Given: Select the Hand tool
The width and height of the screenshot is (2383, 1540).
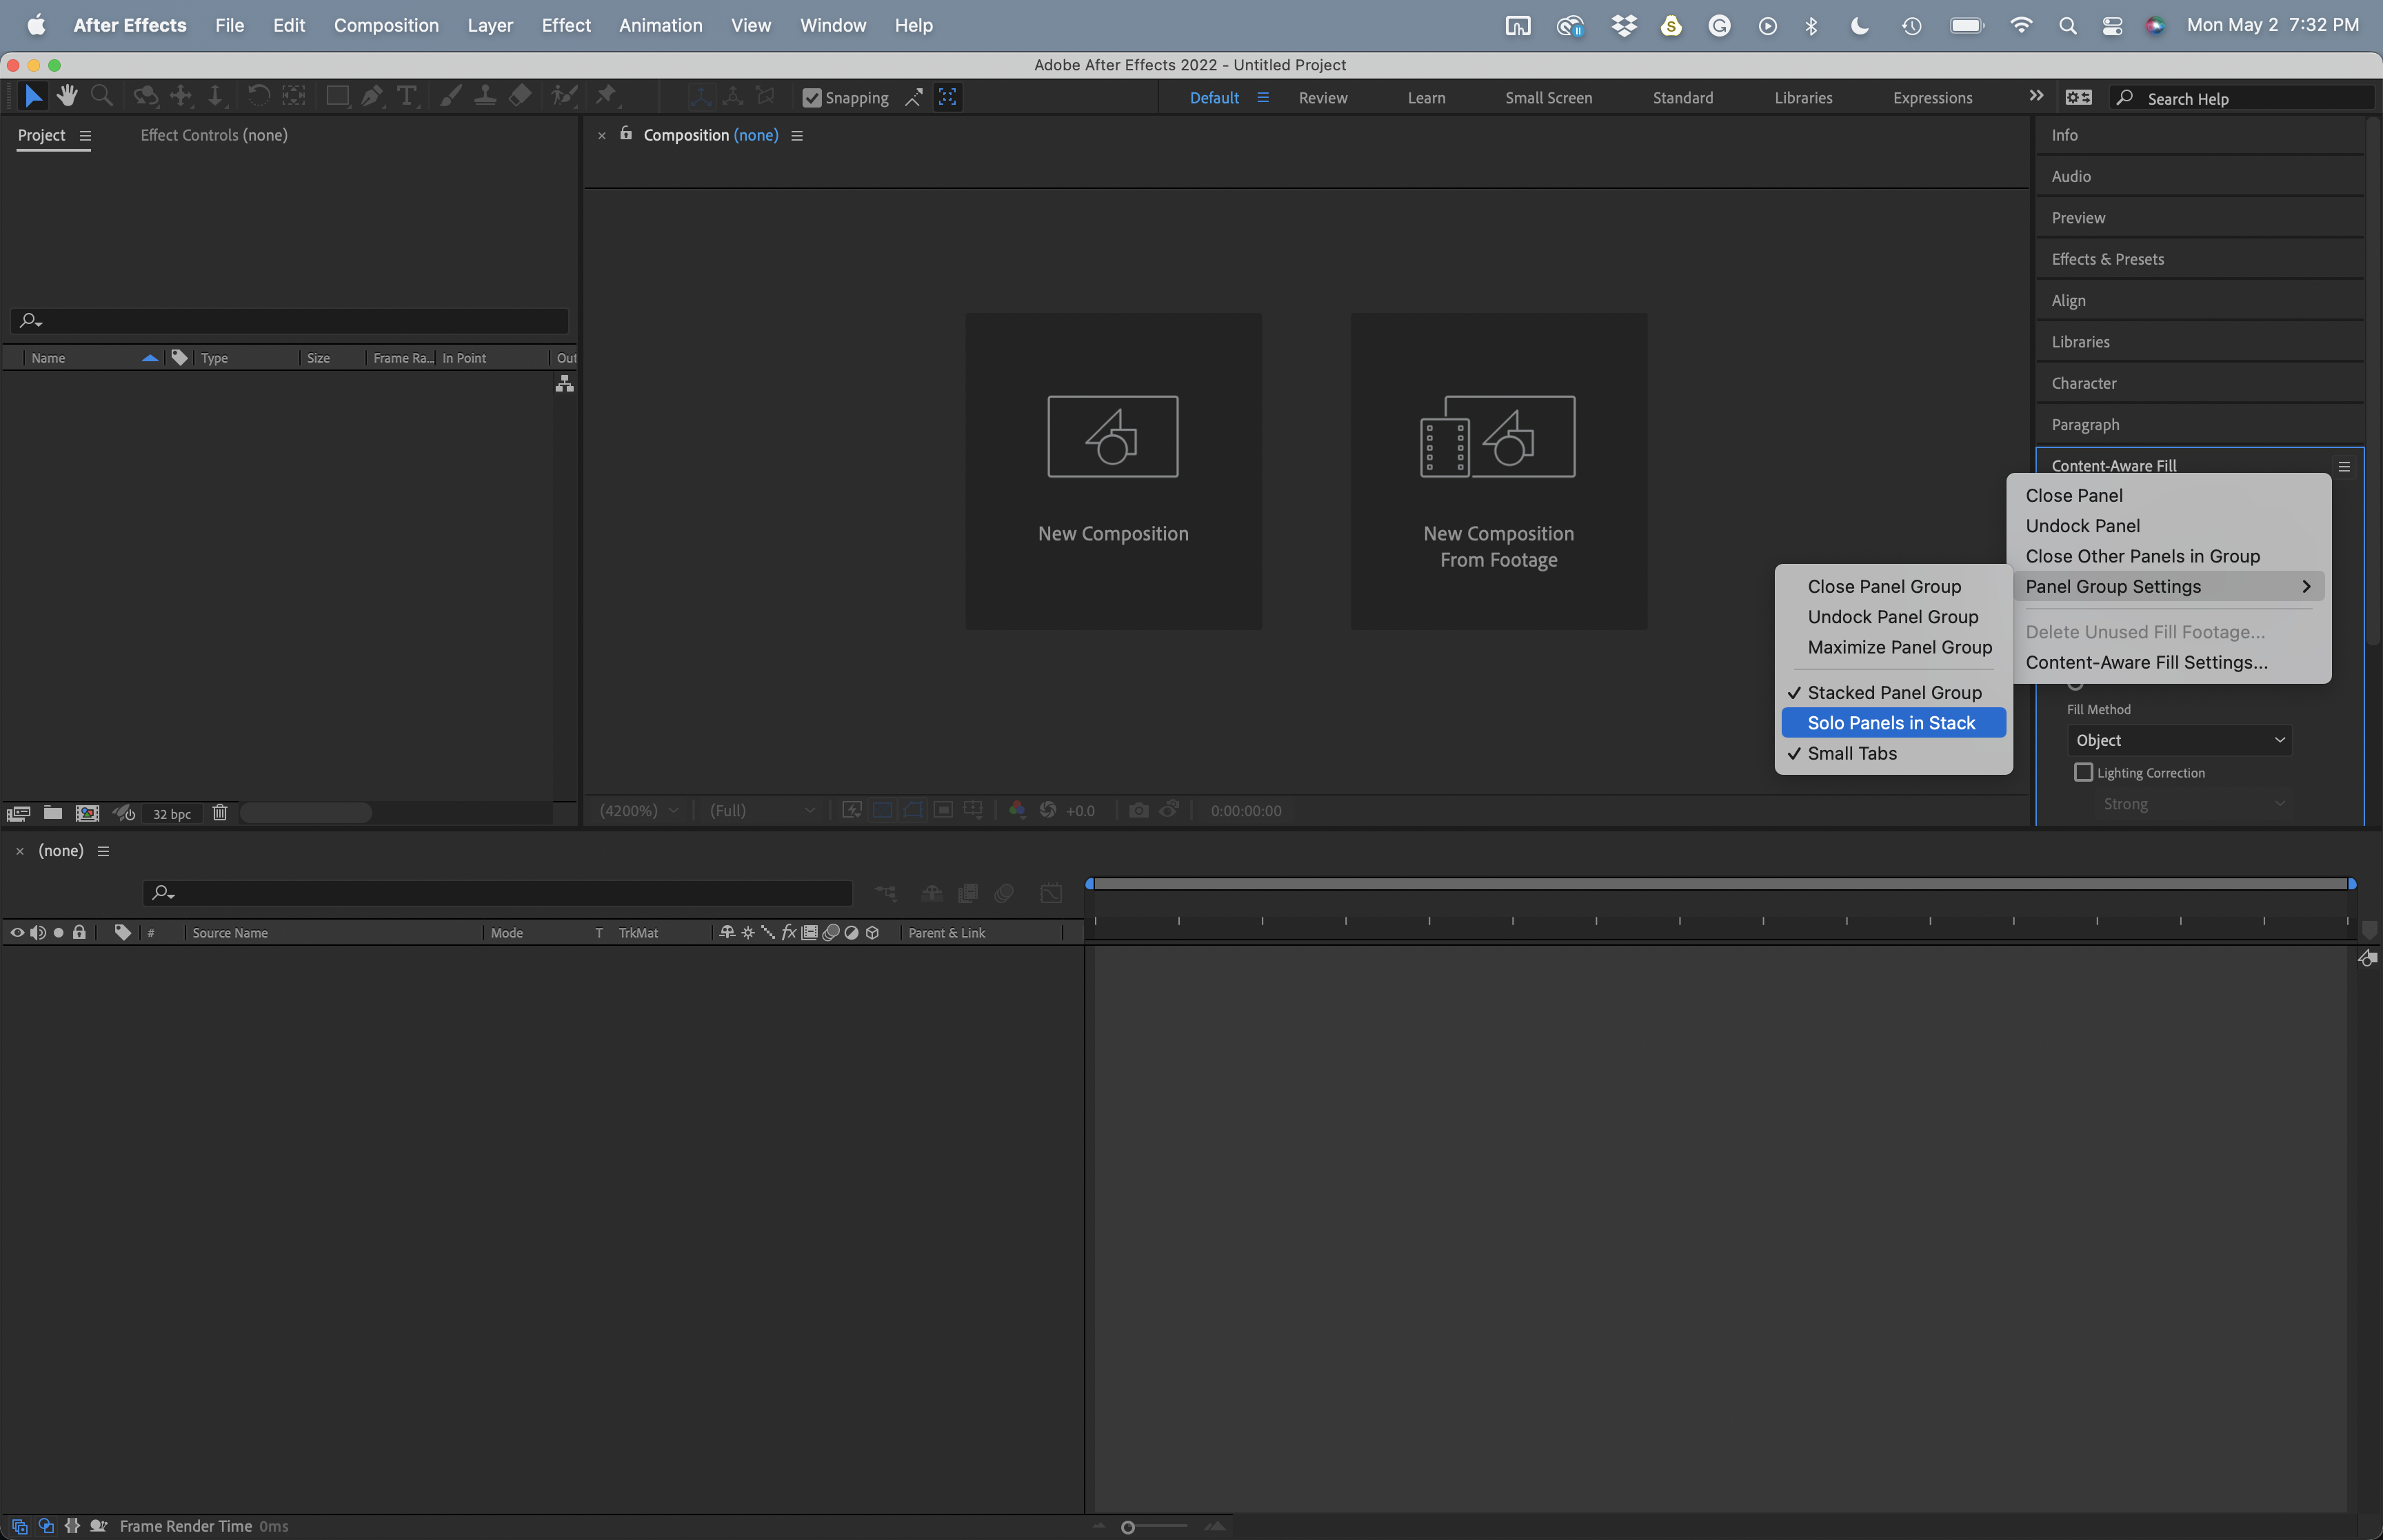Looking at the screenshot, I should tap(67, 96).
